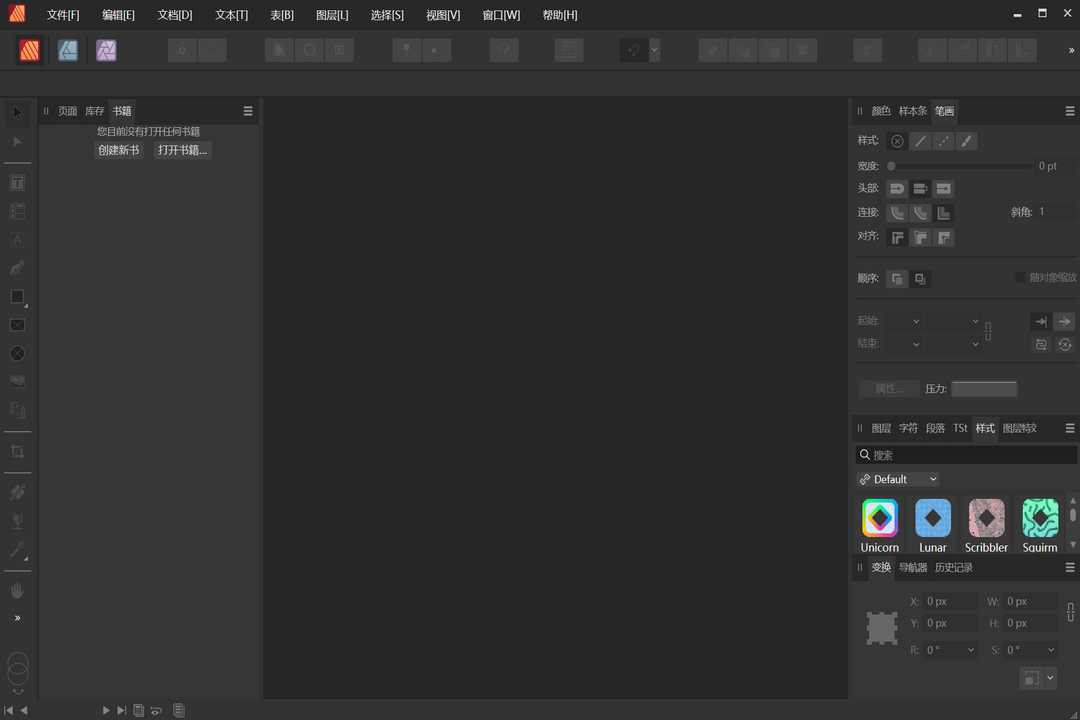Select the Frame Text tool
This screenshot has height=720, width=1080.
click(x=17, y=182)
